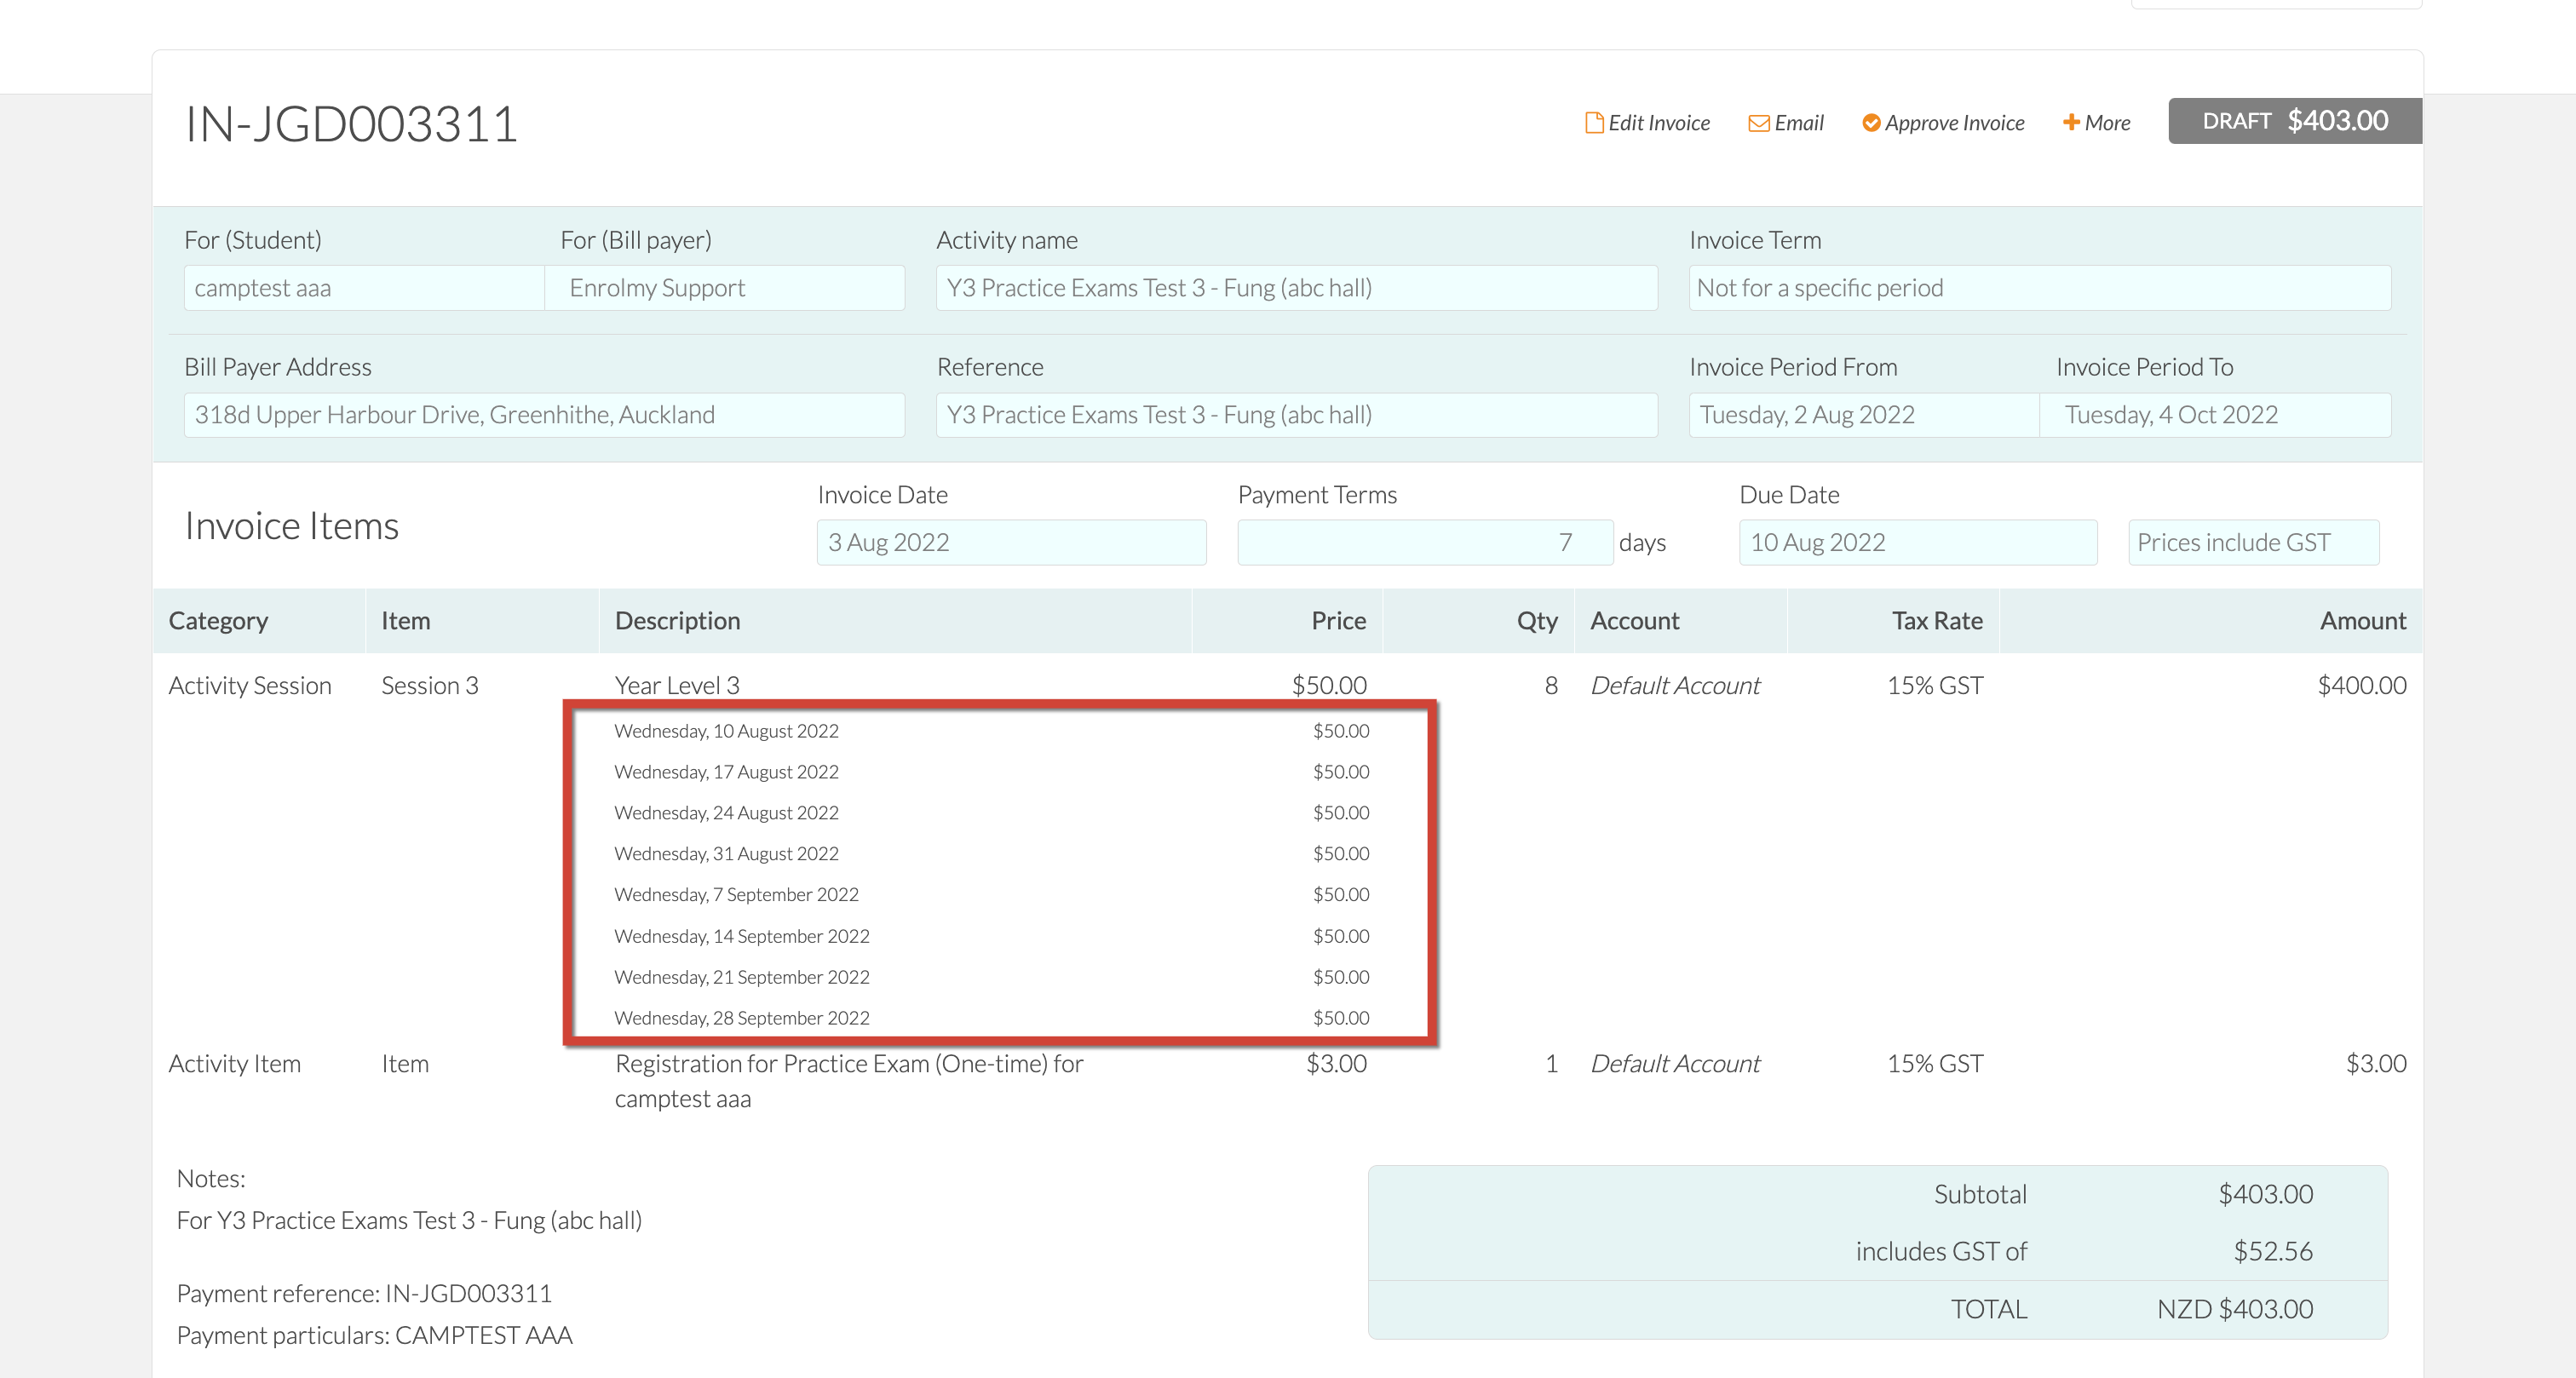
Task: Select Wednesday, 31 August 2022 session line
Action: (x=726, y=854)
